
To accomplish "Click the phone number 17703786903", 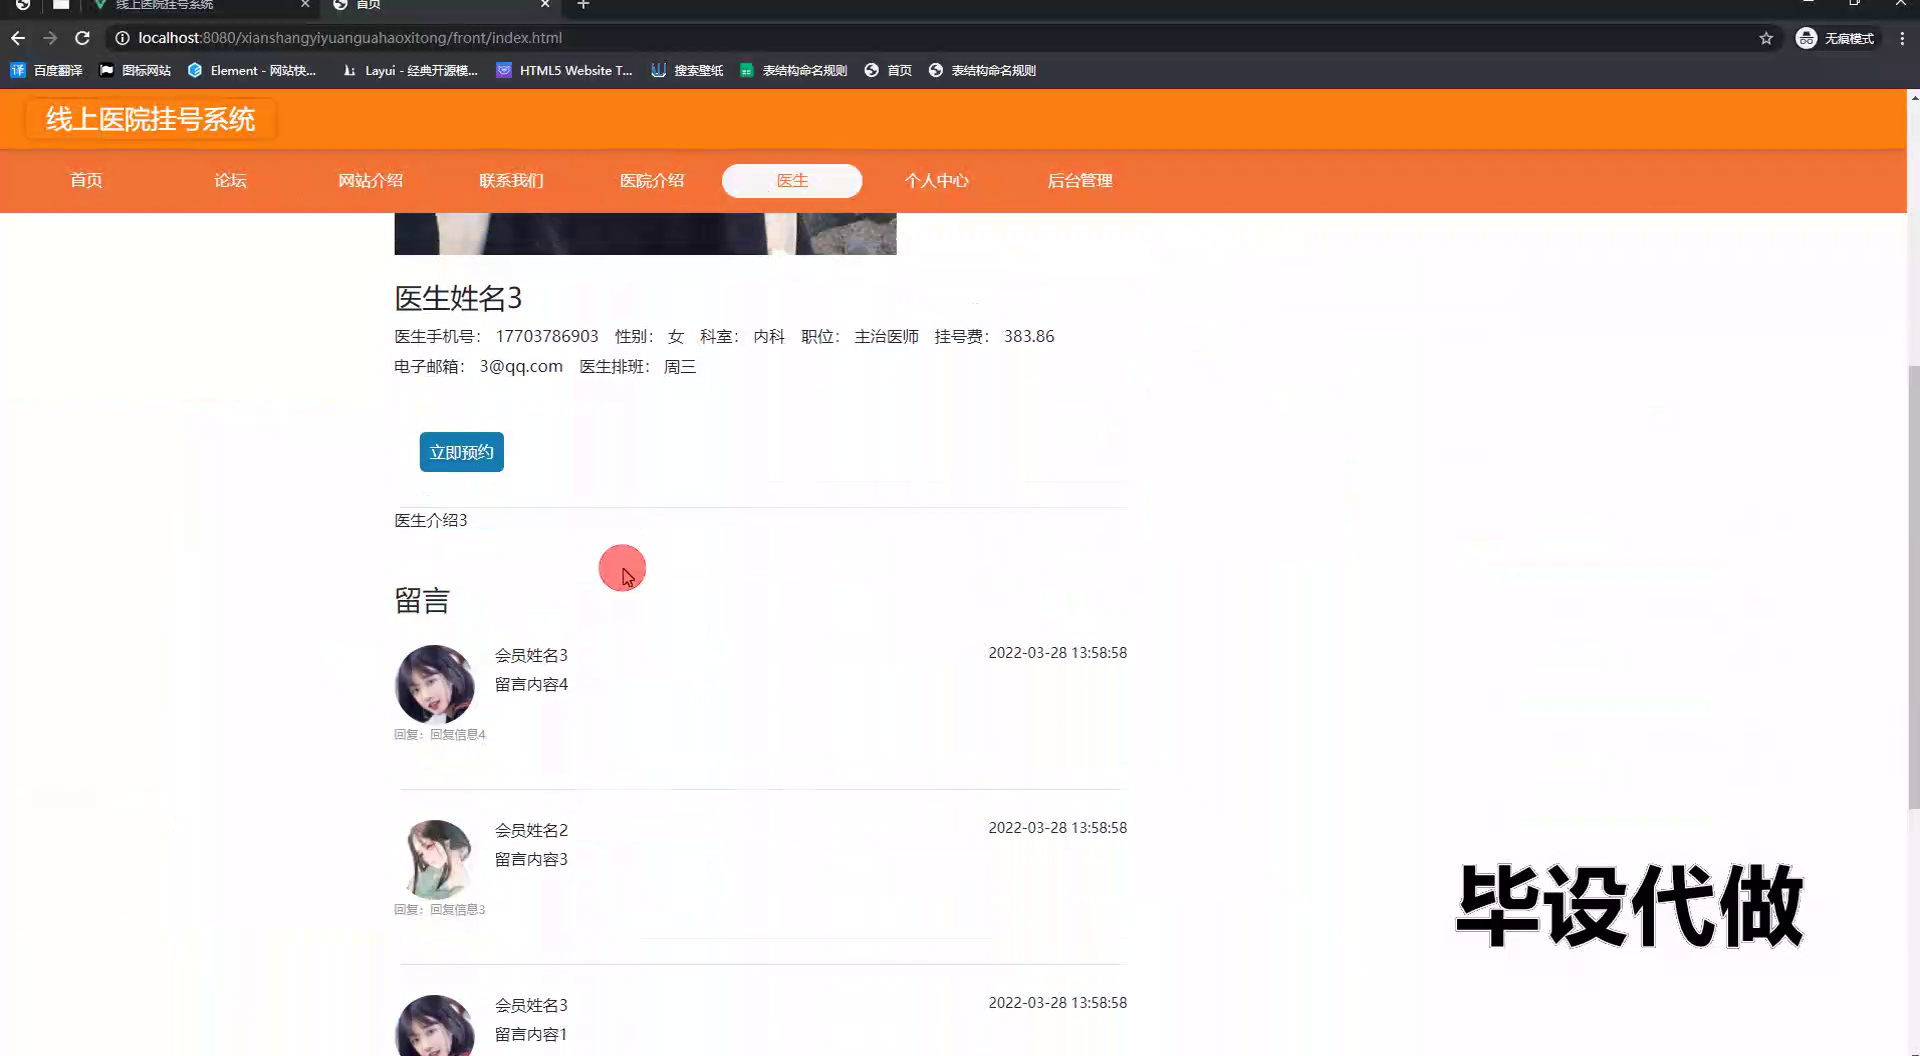I will point(547,336).
